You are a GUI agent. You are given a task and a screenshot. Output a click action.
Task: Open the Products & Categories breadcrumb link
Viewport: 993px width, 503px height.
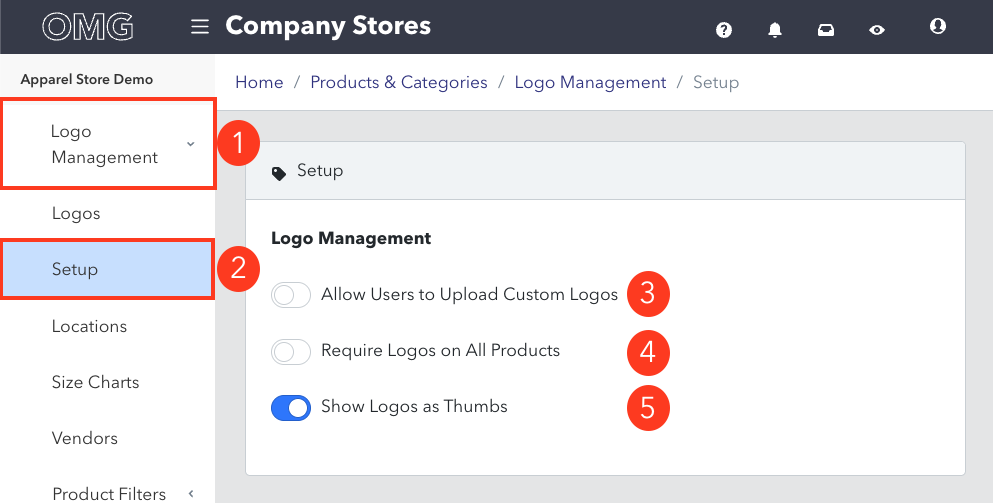point(399,82)
